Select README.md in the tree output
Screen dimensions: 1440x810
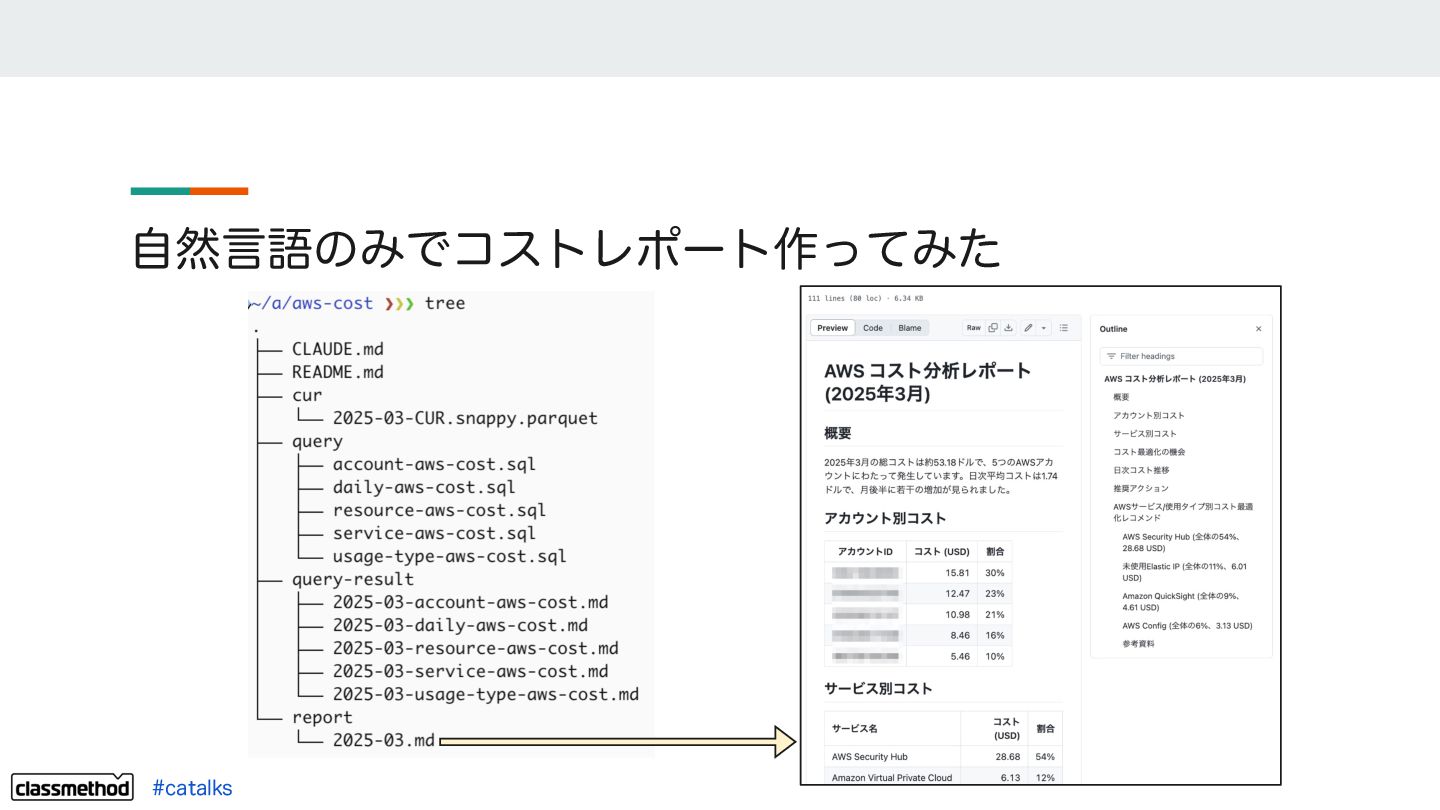[338, 372]
